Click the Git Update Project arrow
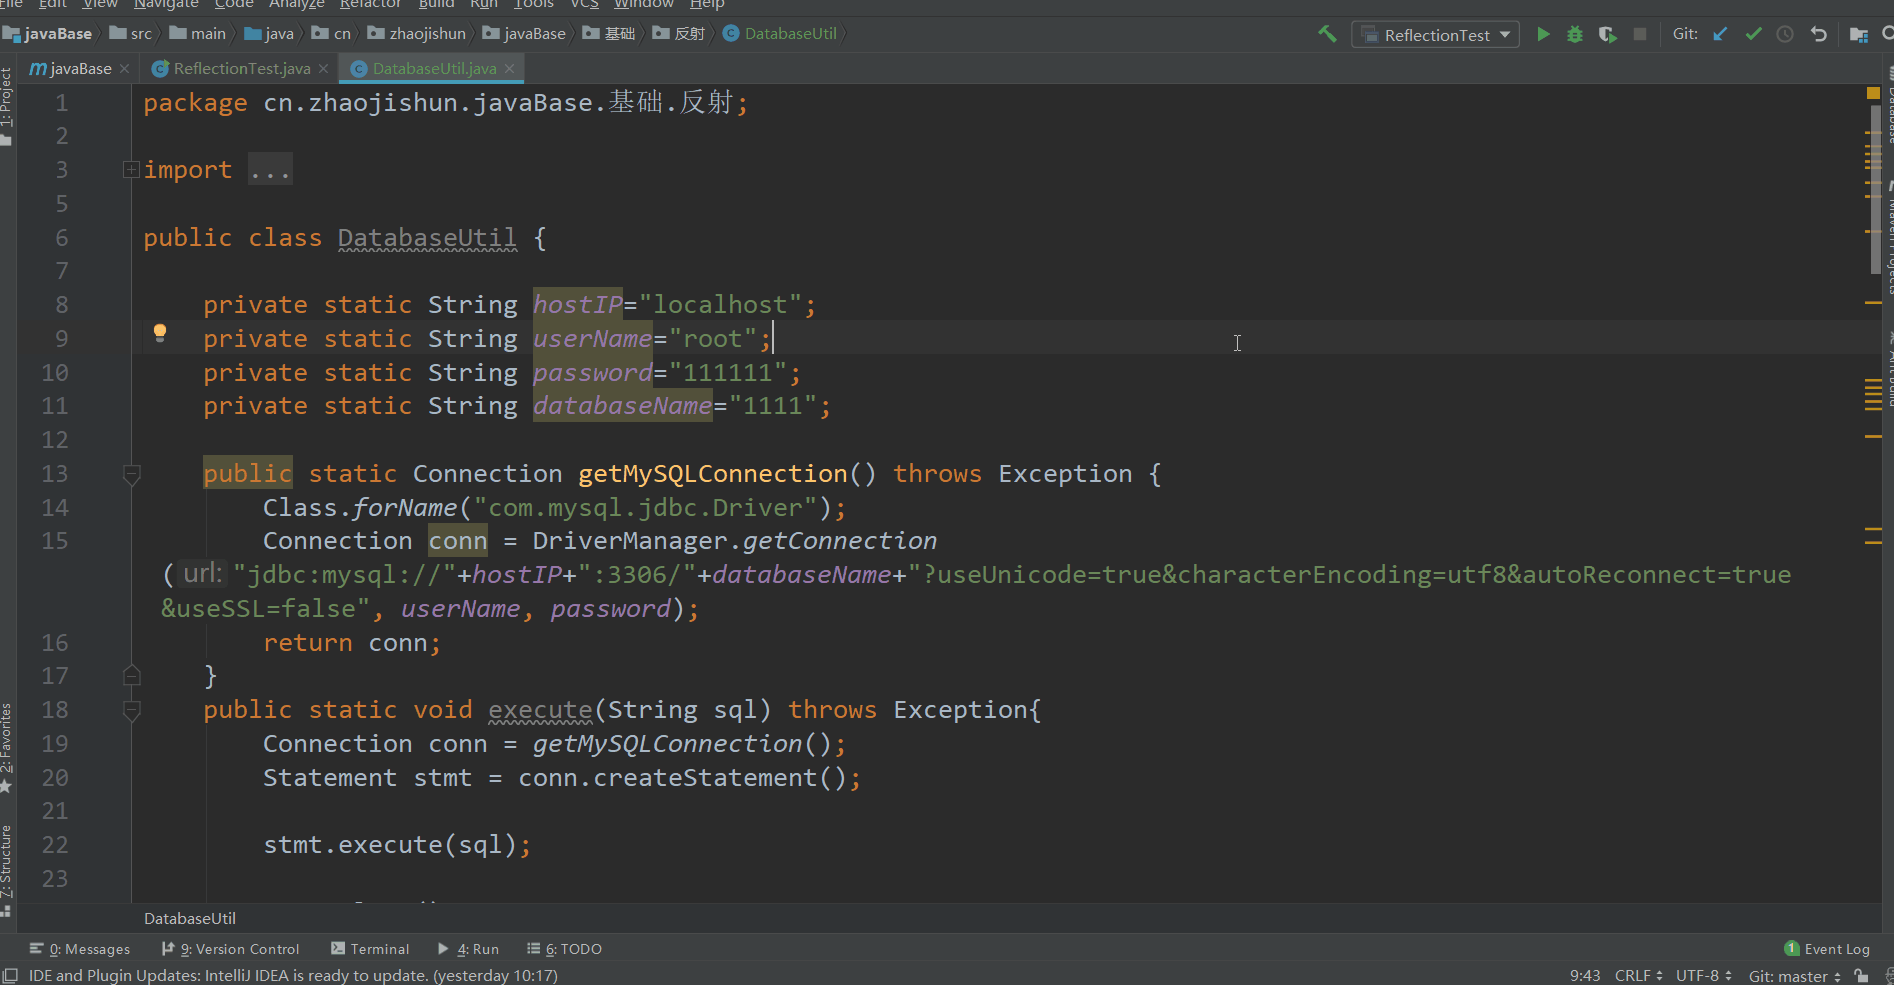Viewport: 1894px width, 985px height. point(1720,34)
